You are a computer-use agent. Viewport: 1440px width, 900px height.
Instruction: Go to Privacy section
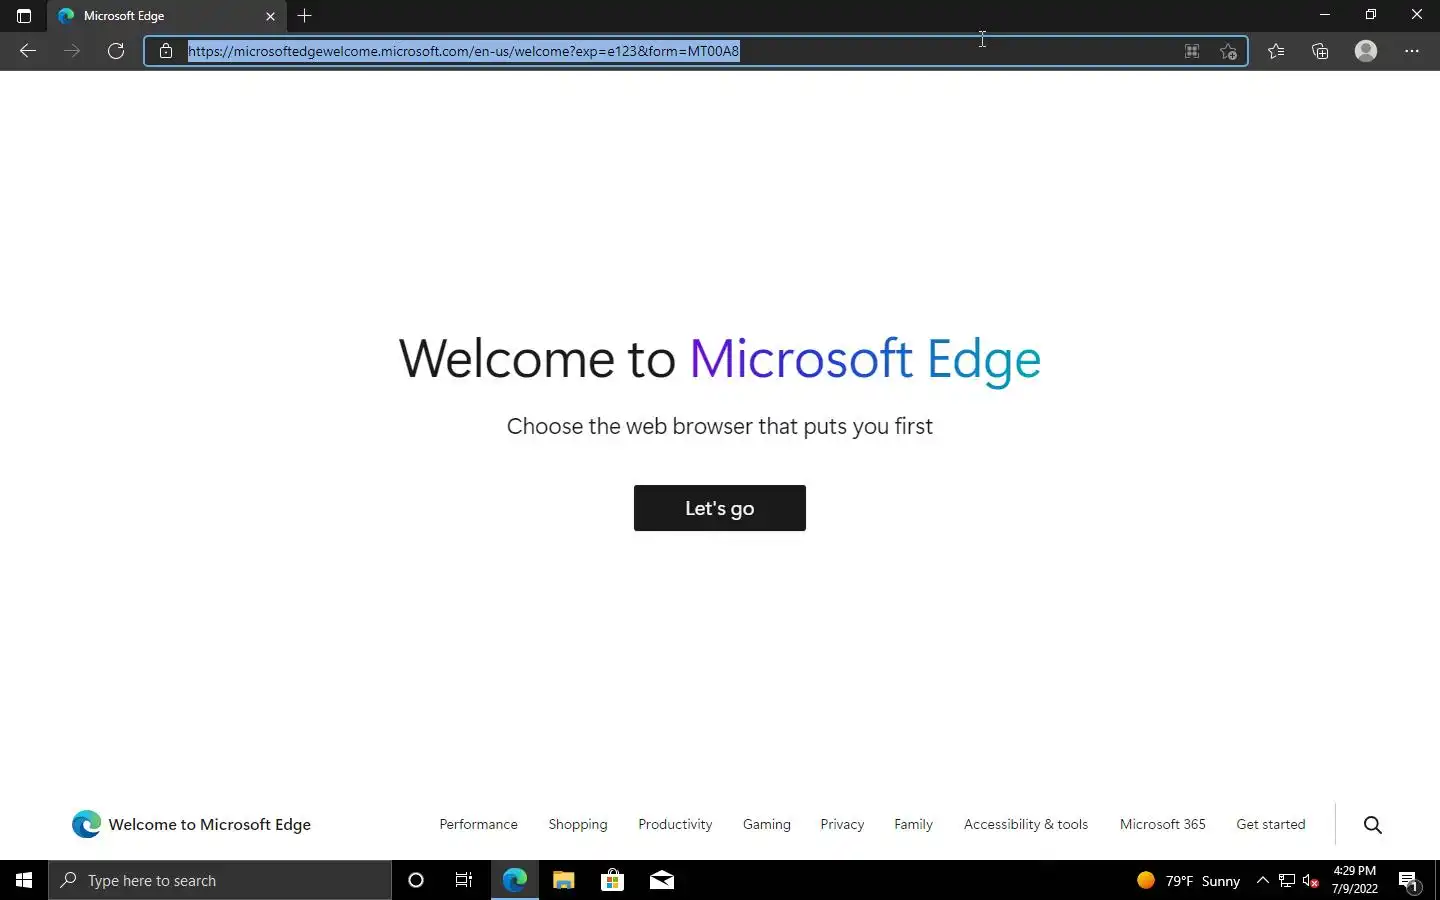[x=842, y=824]
